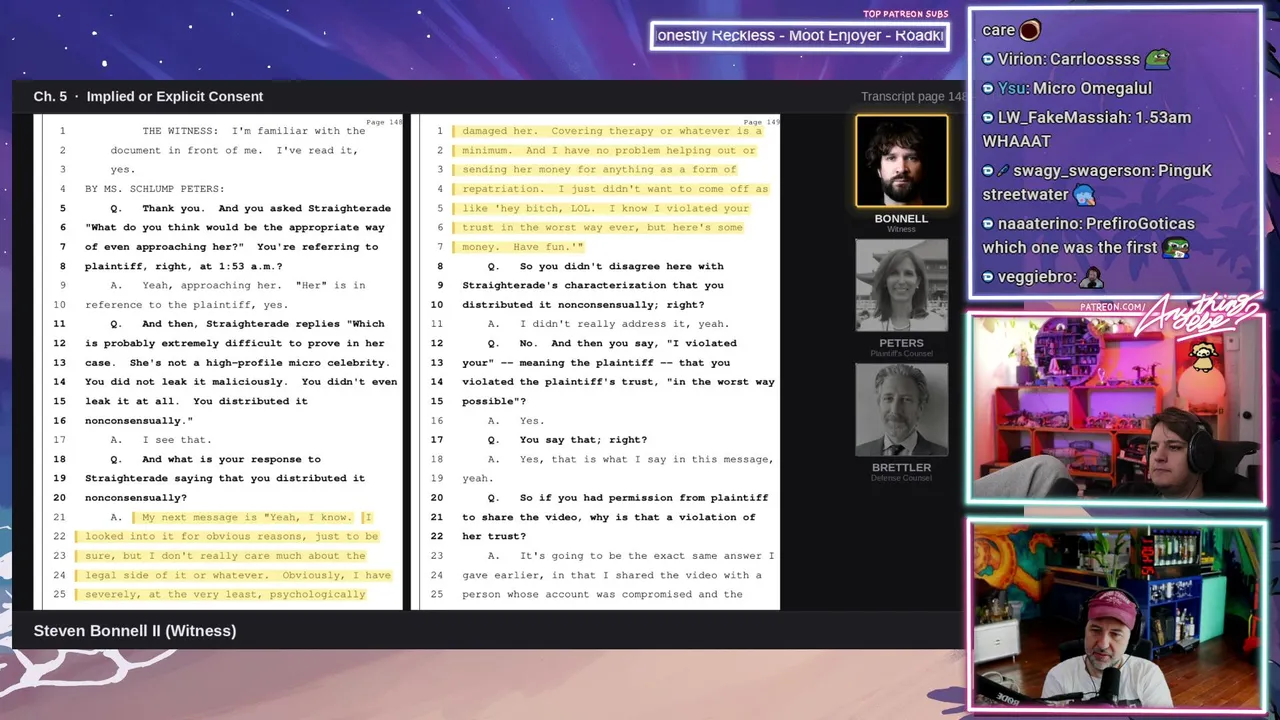Screen dimensions: 1280x720
Task: Click the chat badge before naaaterino
Action: pos(988,224)
